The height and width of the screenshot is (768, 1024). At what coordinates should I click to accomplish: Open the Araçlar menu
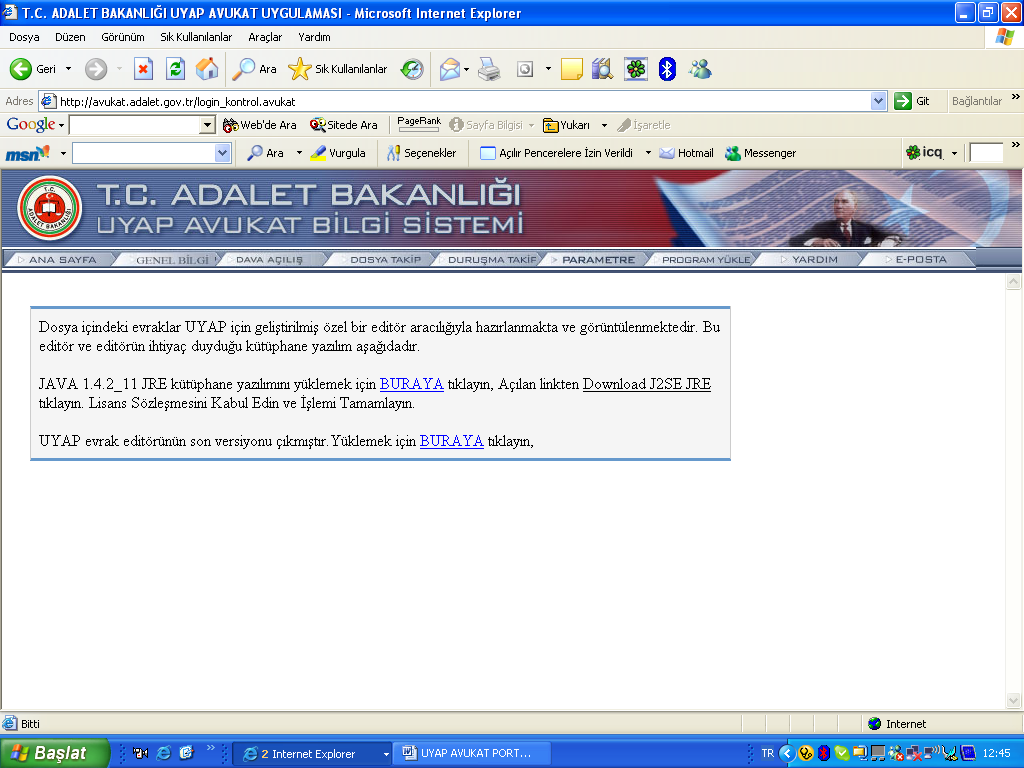pyautogui.click(x=265, y=37)
